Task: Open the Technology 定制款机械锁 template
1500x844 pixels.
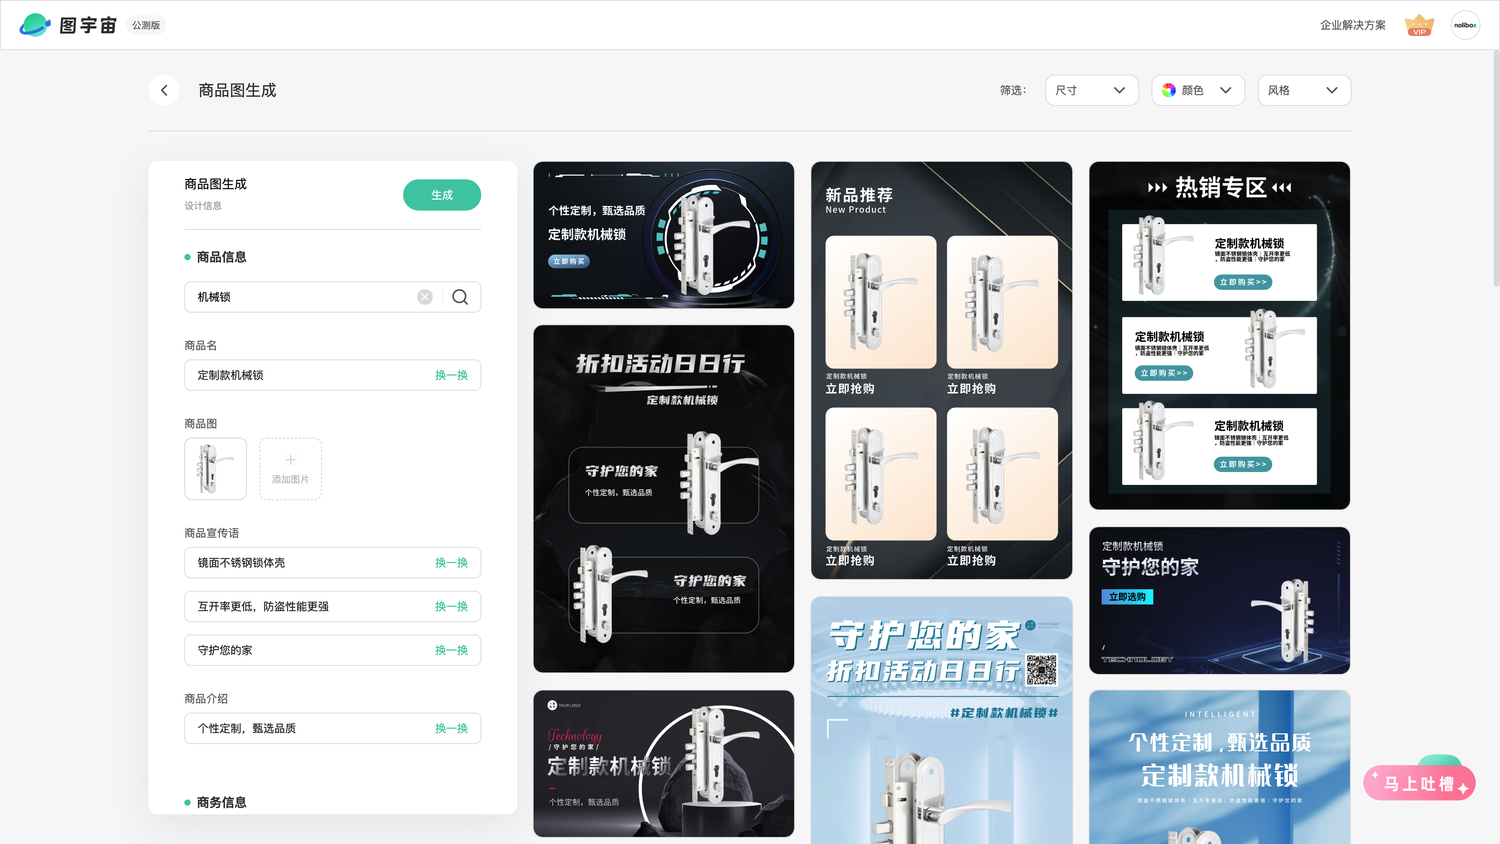Action: [664, 764]
